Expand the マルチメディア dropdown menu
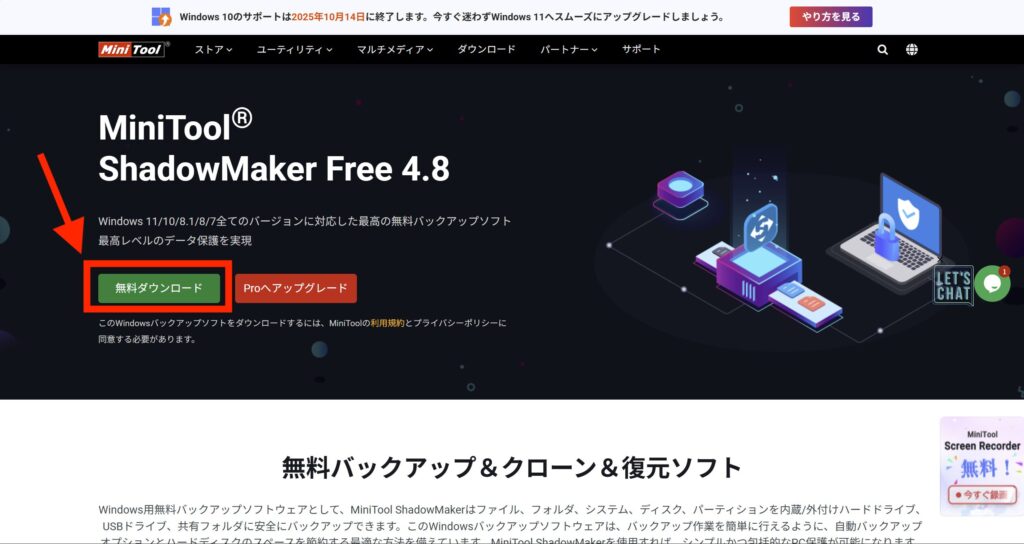This screenshot has width=1024, height=544. [394, 50]
